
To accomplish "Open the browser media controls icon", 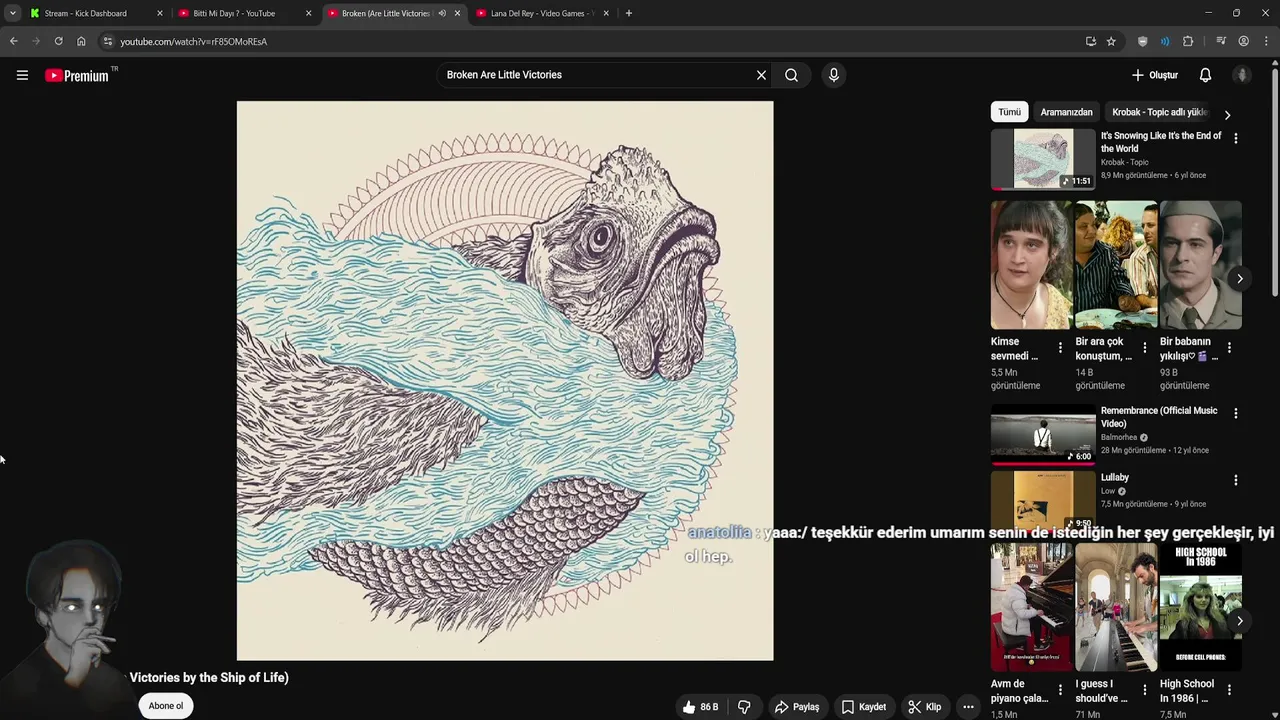I will (x=1221, y=41).
